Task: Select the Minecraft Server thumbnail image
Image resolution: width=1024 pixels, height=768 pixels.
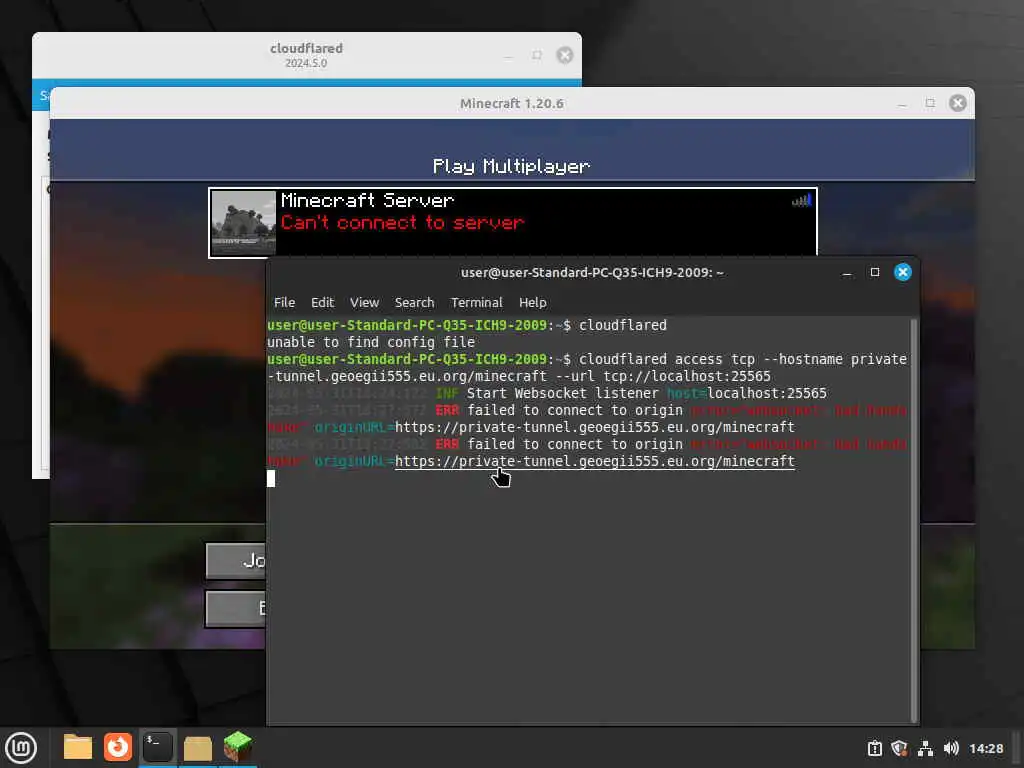Action: pyautogui.click(x=244, y=223)
